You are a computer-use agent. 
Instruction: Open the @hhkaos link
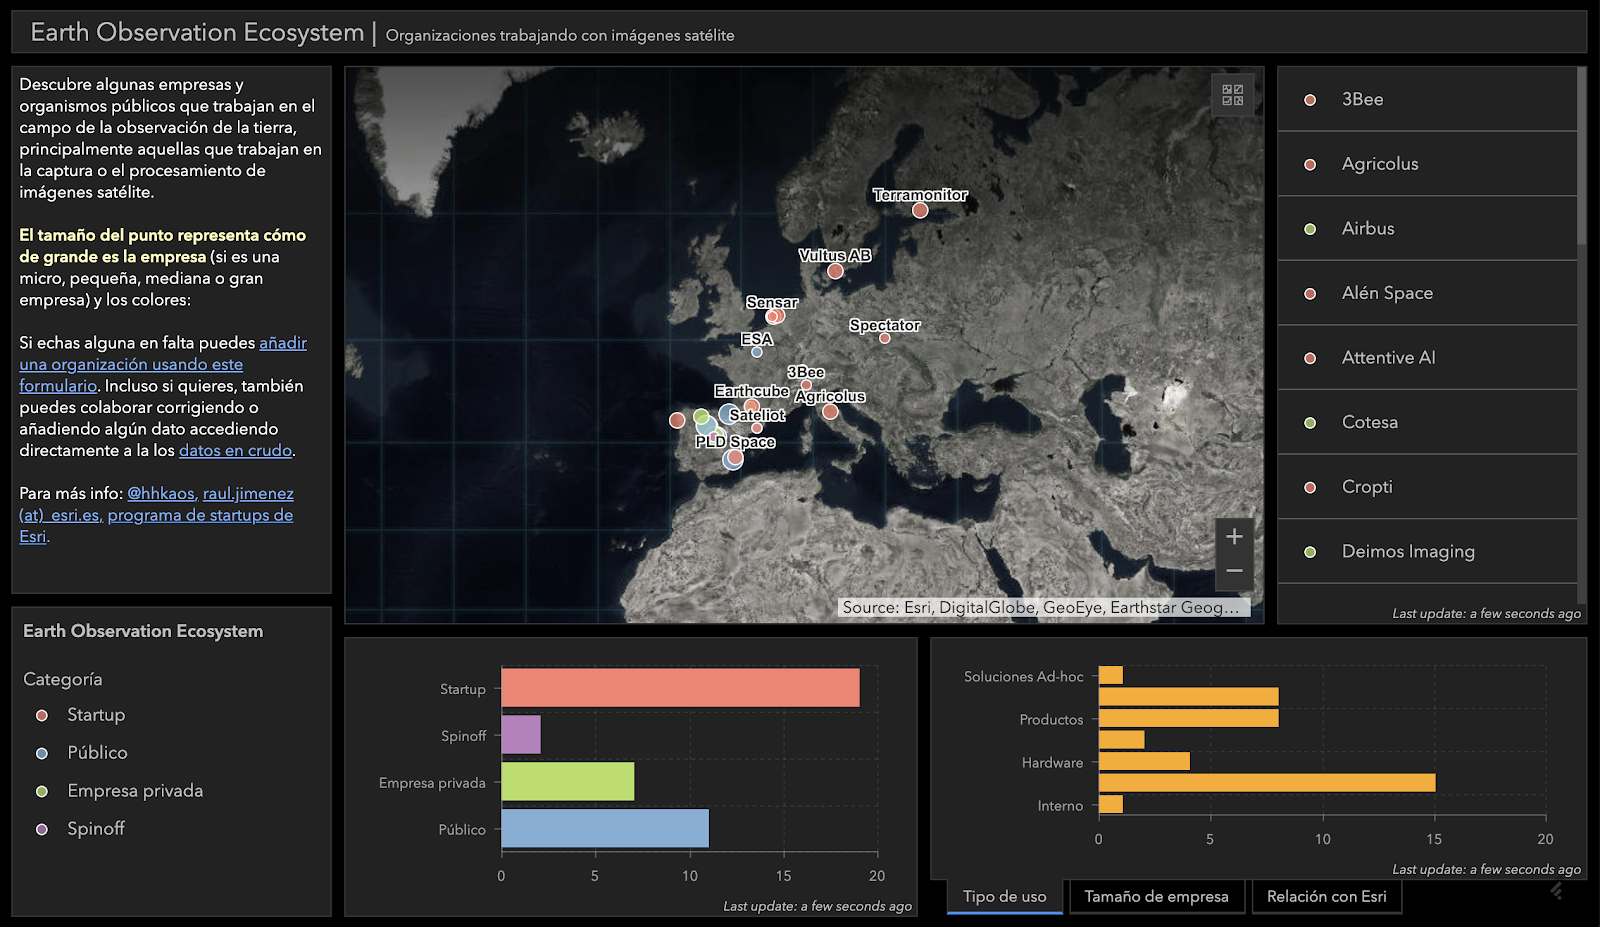pyautogui.click(x=161, y=494)
